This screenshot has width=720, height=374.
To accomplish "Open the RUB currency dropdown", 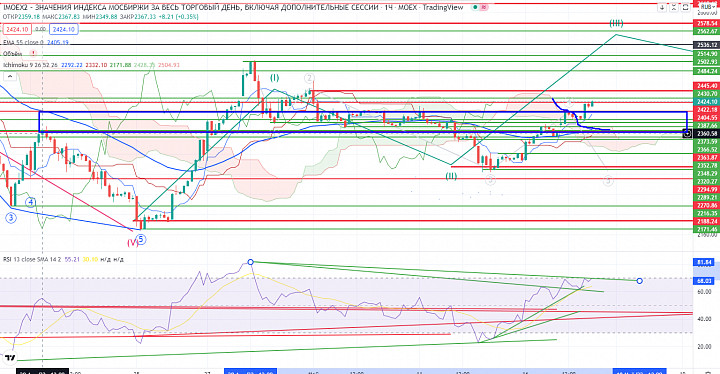I will tap(709, 7).
